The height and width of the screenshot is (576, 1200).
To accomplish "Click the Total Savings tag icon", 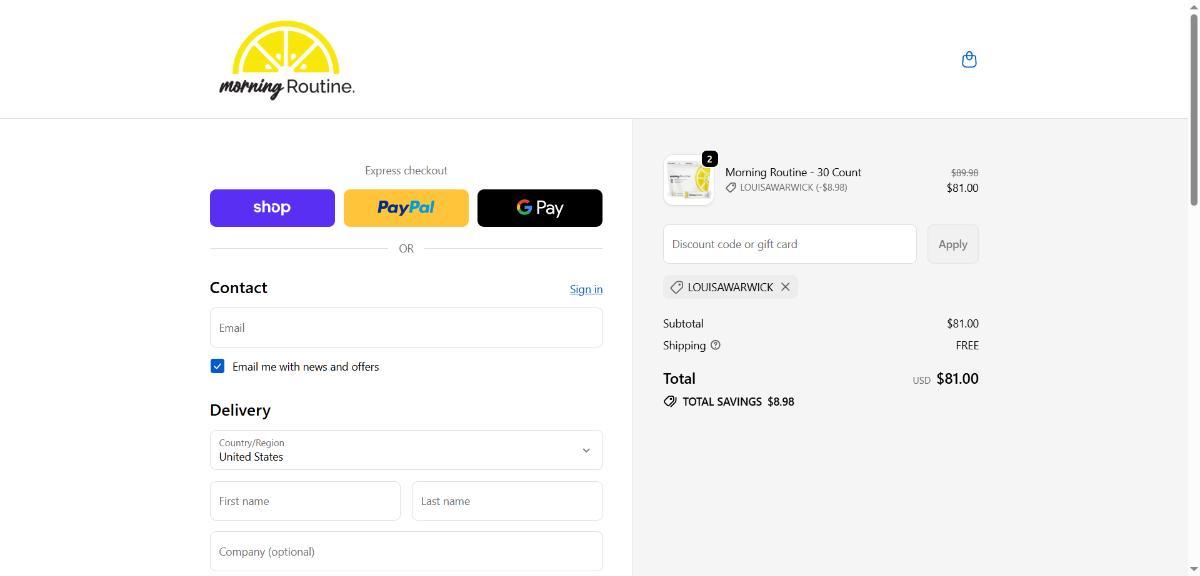I will pos(670,401).
